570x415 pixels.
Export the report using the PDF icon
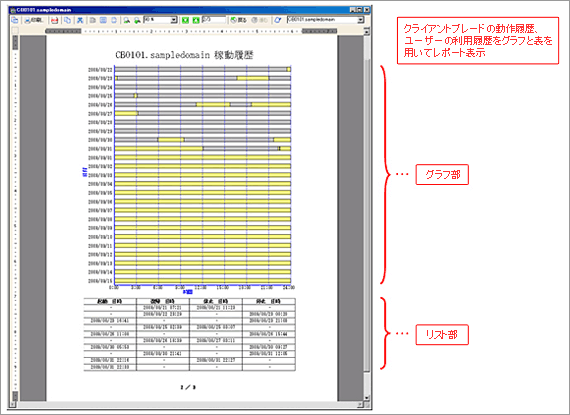click(55, 20)
